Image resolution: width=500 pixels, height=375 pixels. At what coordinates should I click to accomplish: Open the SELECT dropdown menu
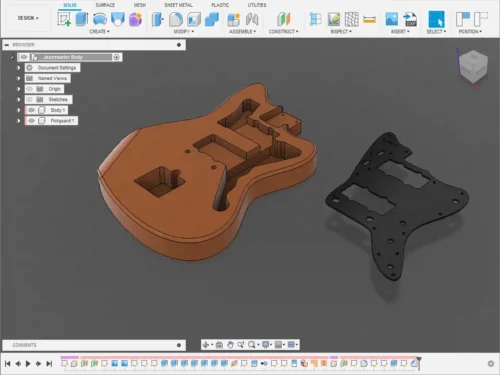coord(436,31)
